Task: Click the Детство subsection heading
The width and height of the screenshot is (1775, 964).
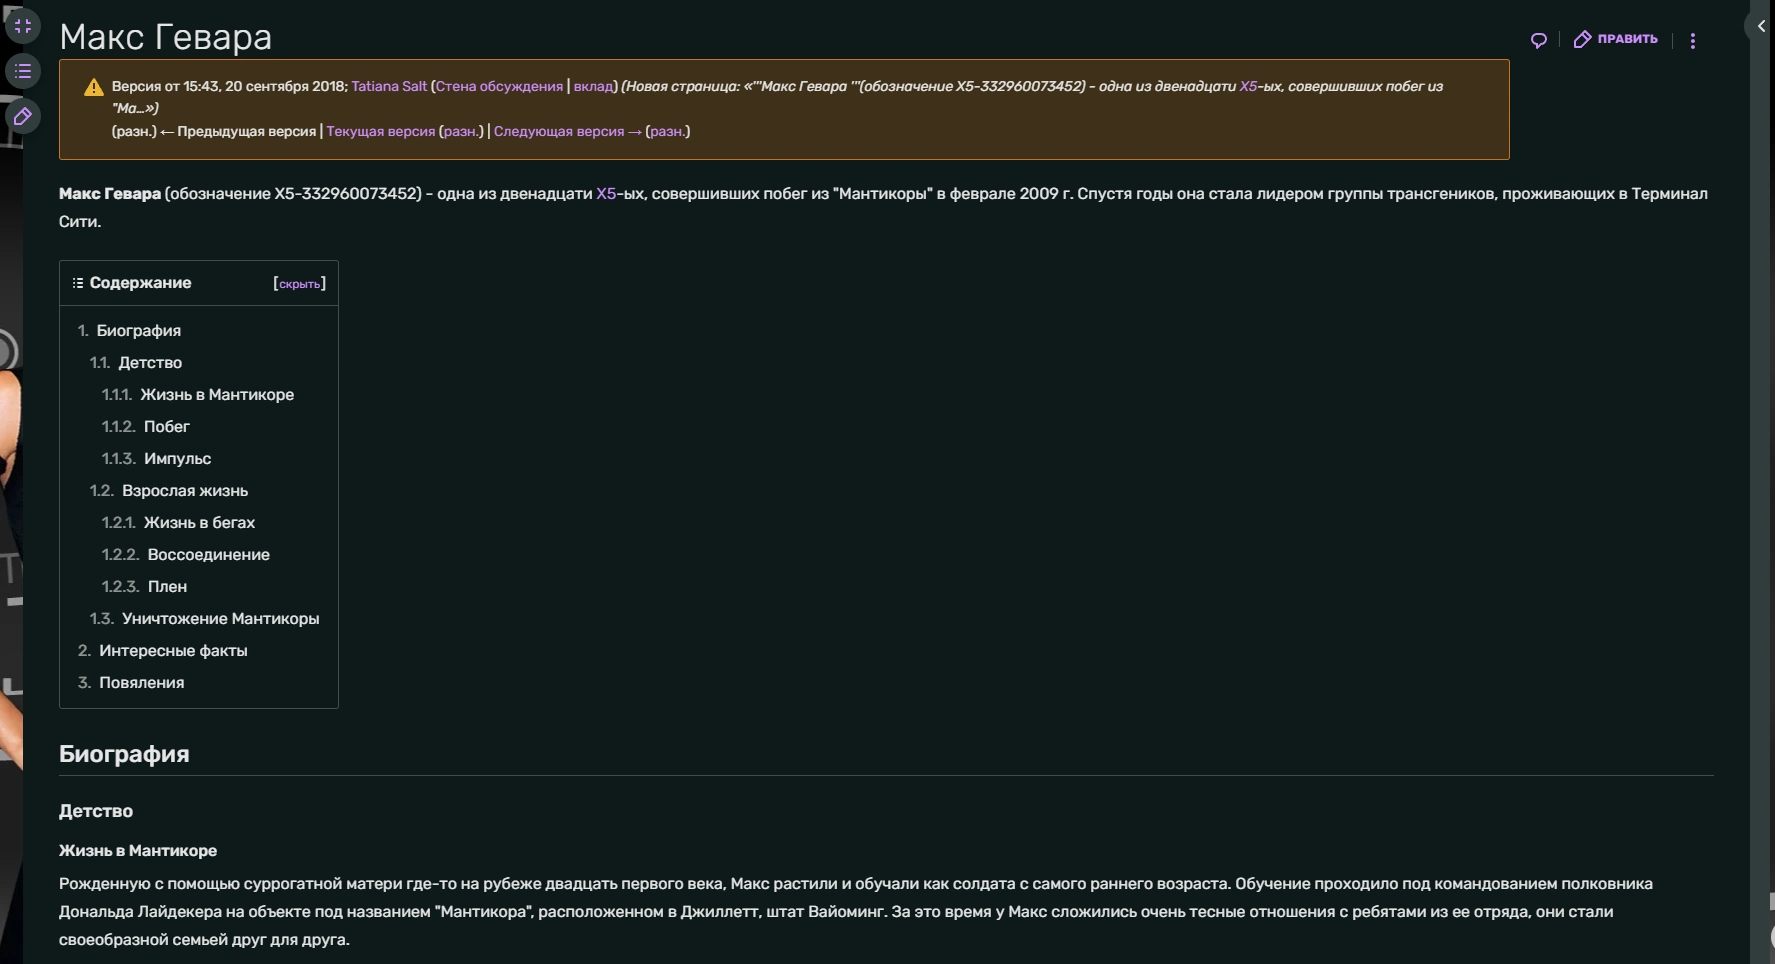Action: point(96,811)
